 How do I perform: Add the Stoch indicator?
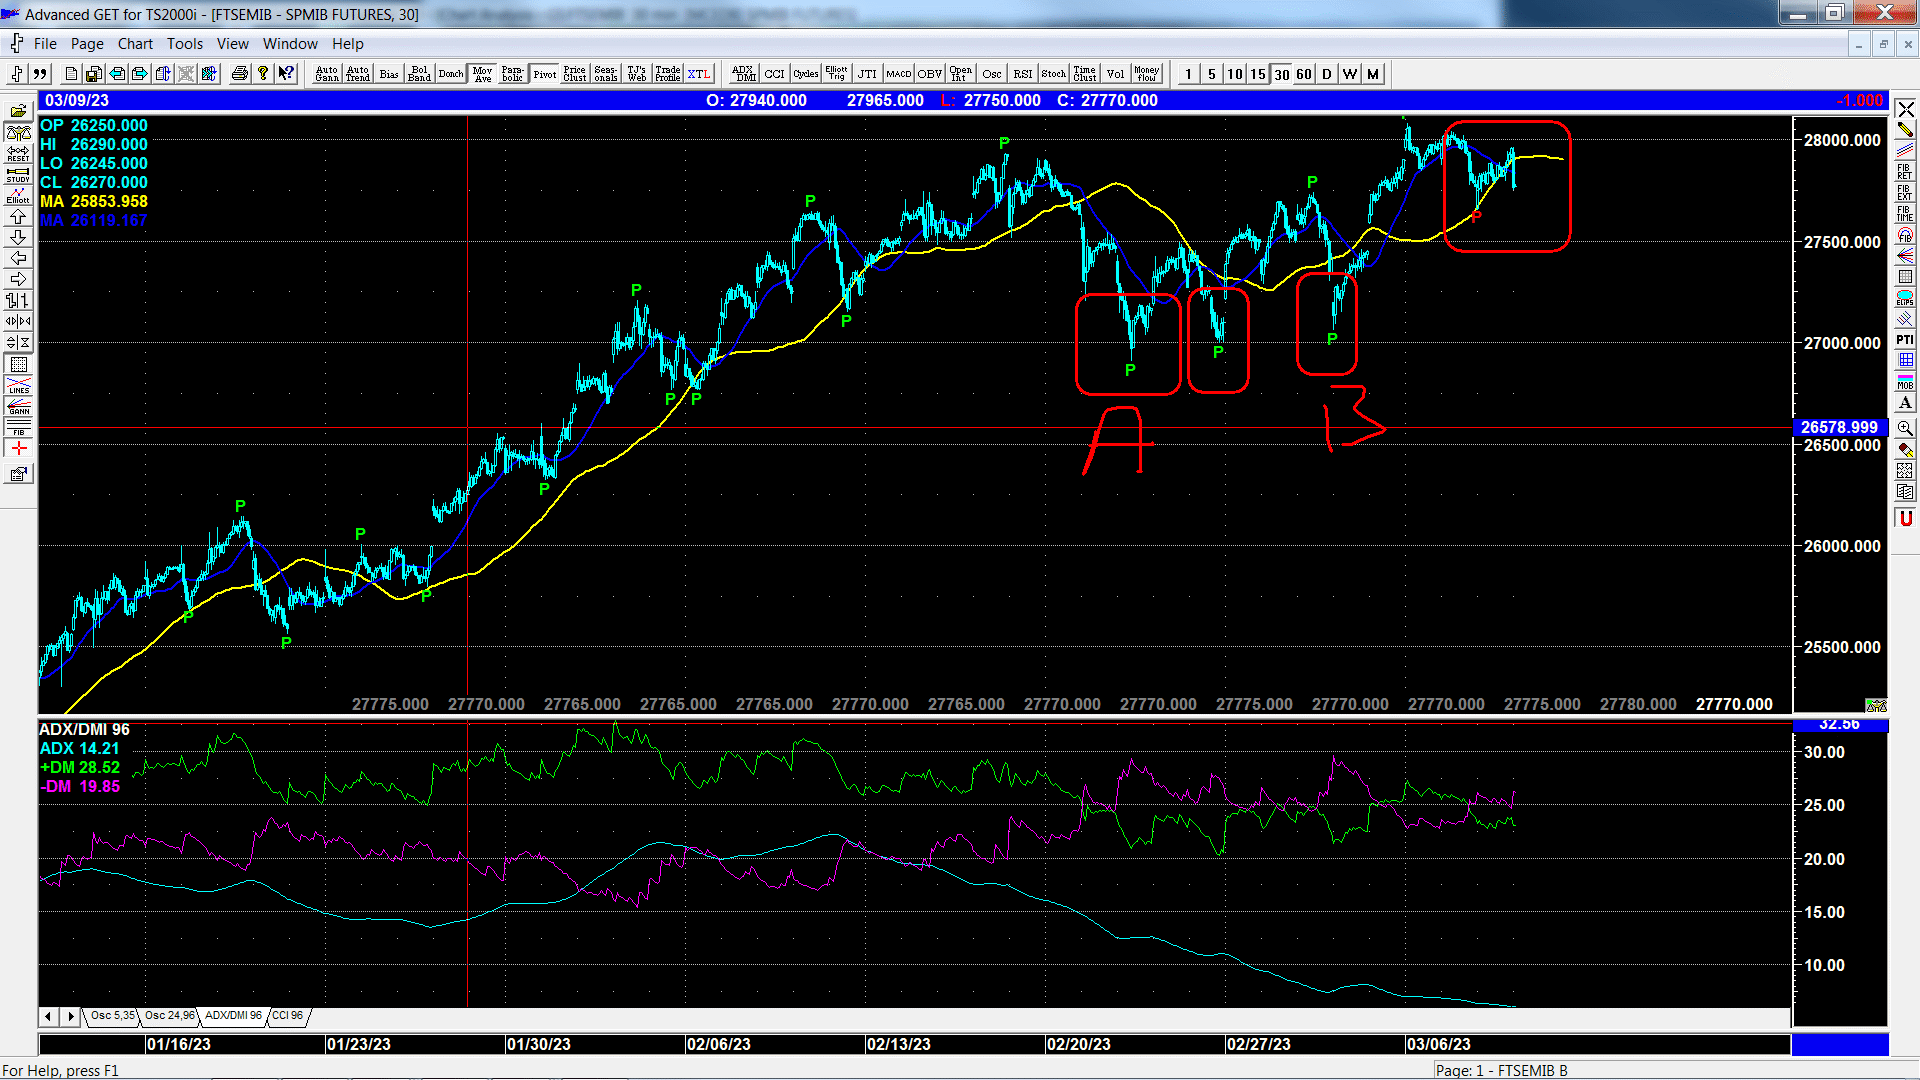[x=1054, y=74]
